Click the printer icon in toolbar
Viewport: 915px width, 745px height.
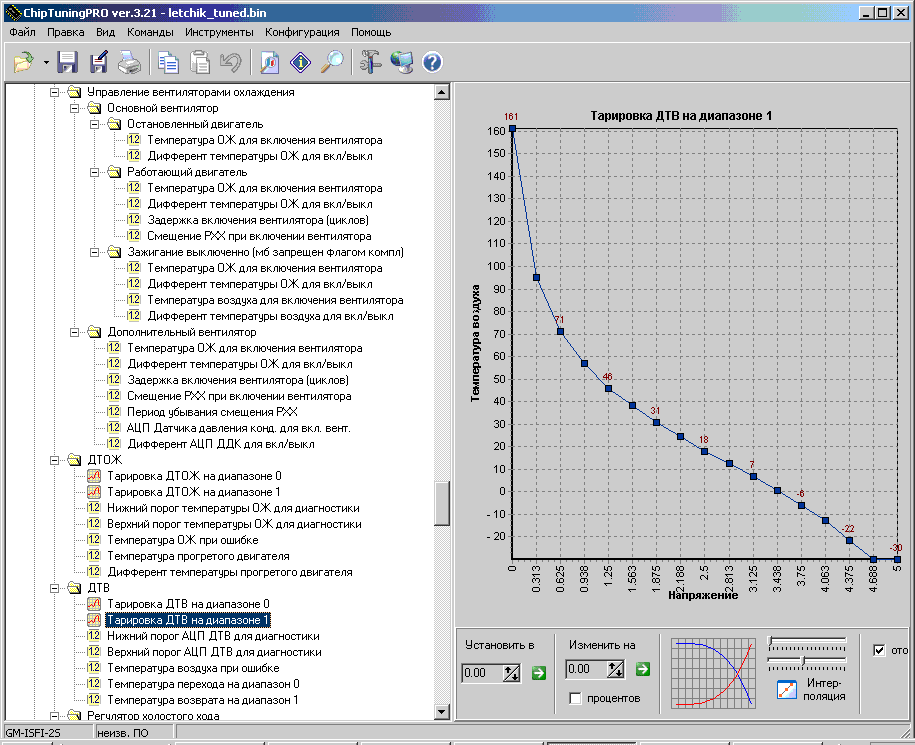pos(130,63)
